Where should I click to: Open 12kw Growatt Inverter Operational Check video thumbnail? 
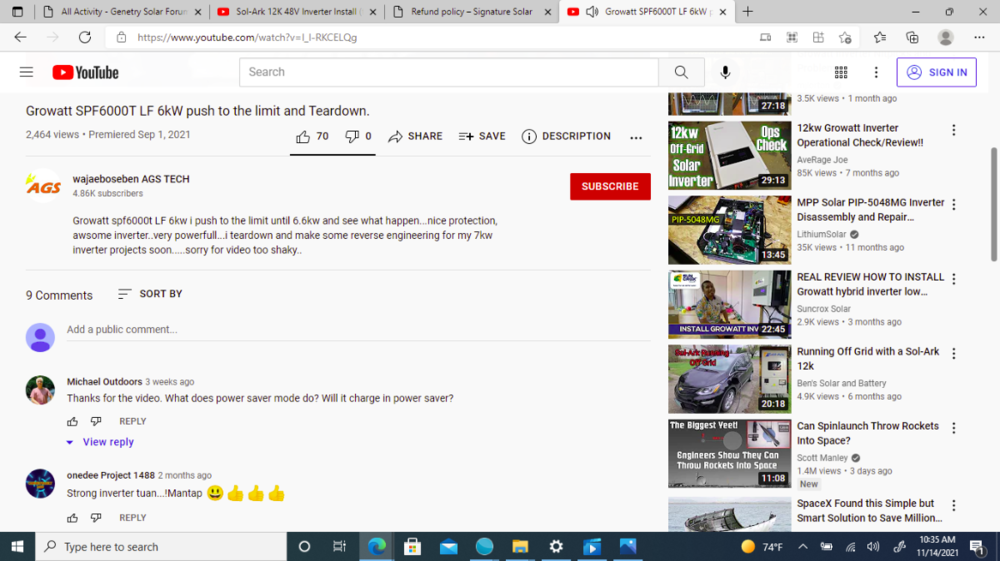[729, 156]
